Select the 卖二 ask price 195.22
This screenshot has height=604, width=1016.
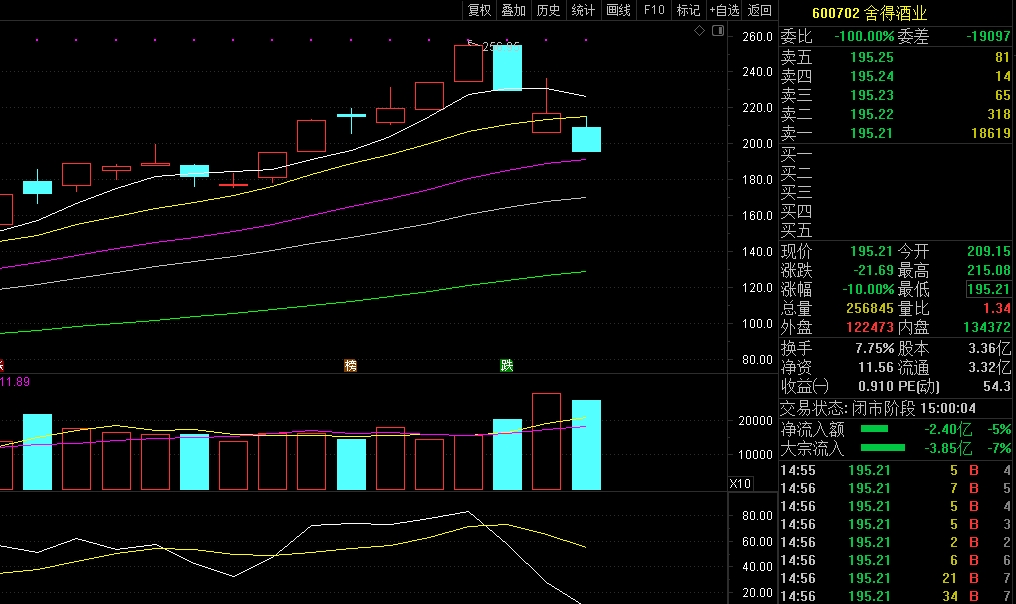[872, 114]
